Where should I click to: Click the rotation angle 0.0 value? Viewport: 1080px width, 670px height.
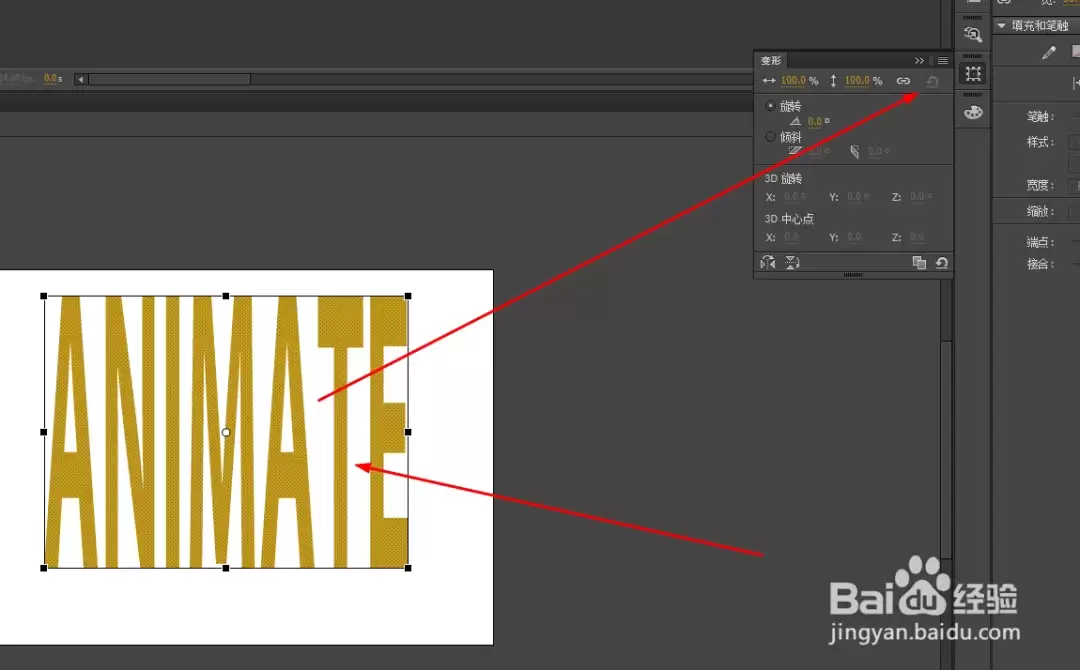coord(815,121)
